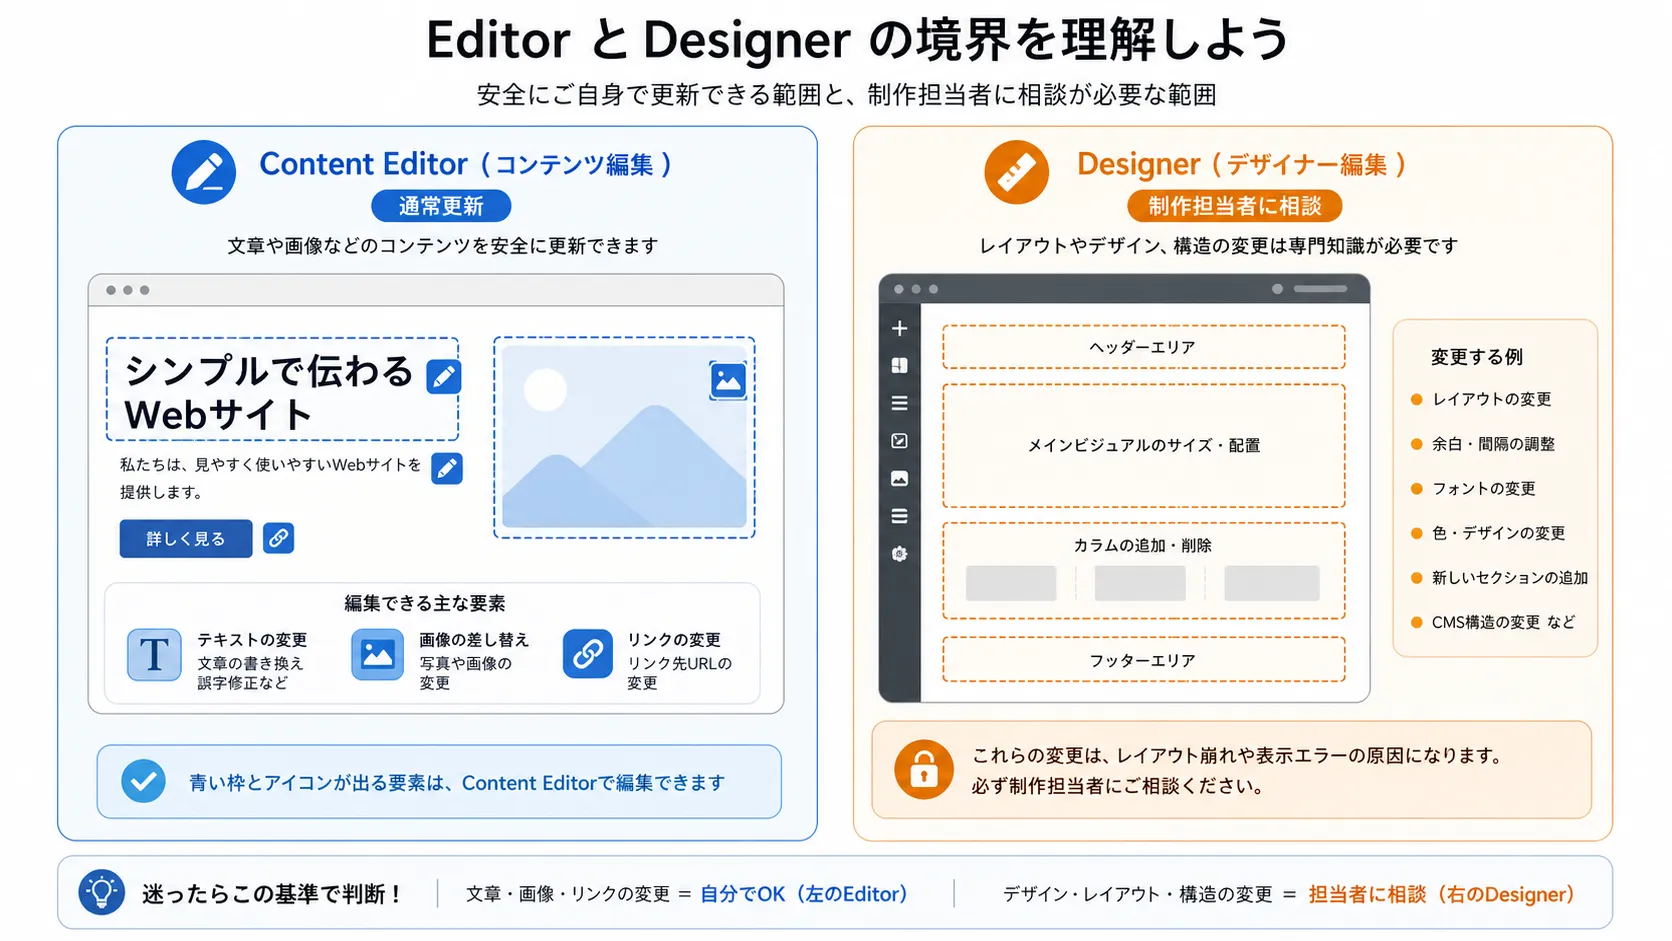
Task: Click the blue checkmark circle icon
Action: click(x=143, y=781)
